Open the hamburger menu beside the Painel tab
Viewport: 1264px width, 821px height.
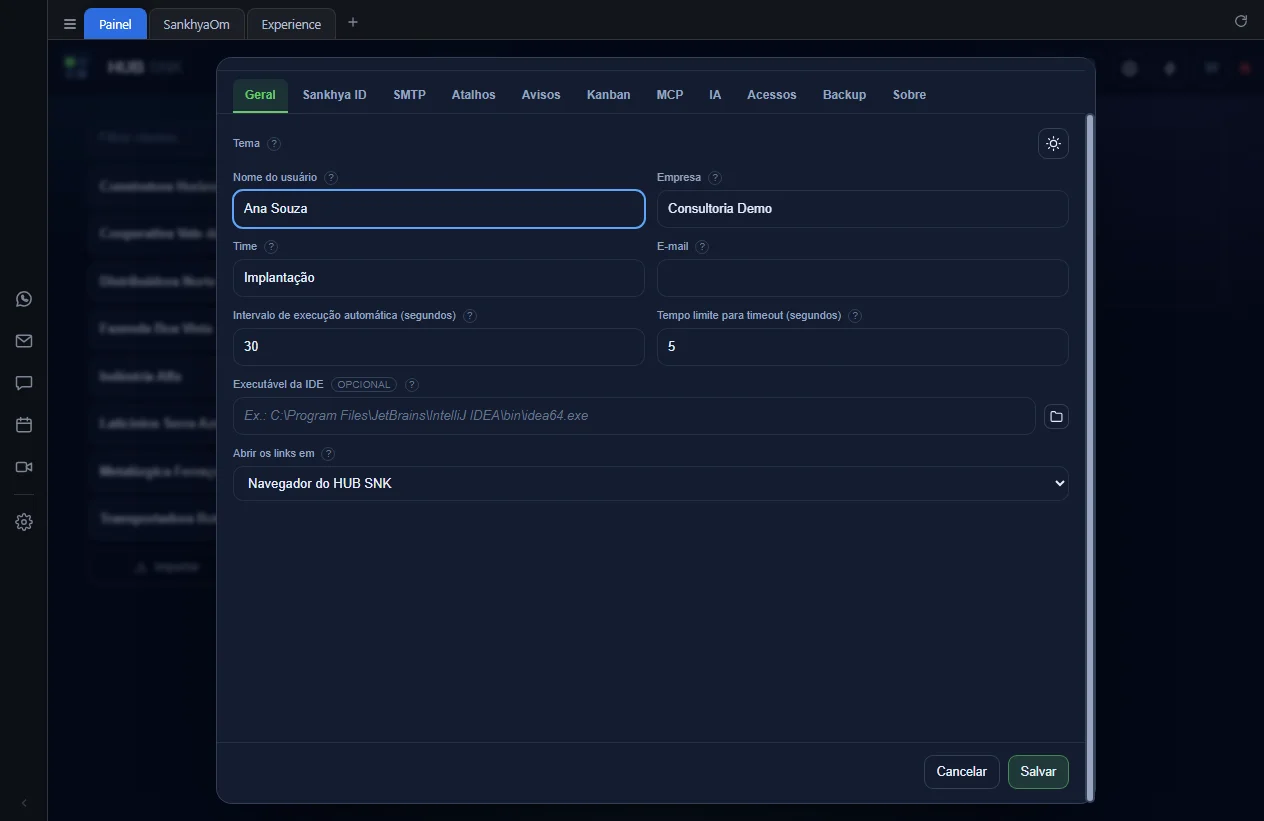[x=70, y=24]
